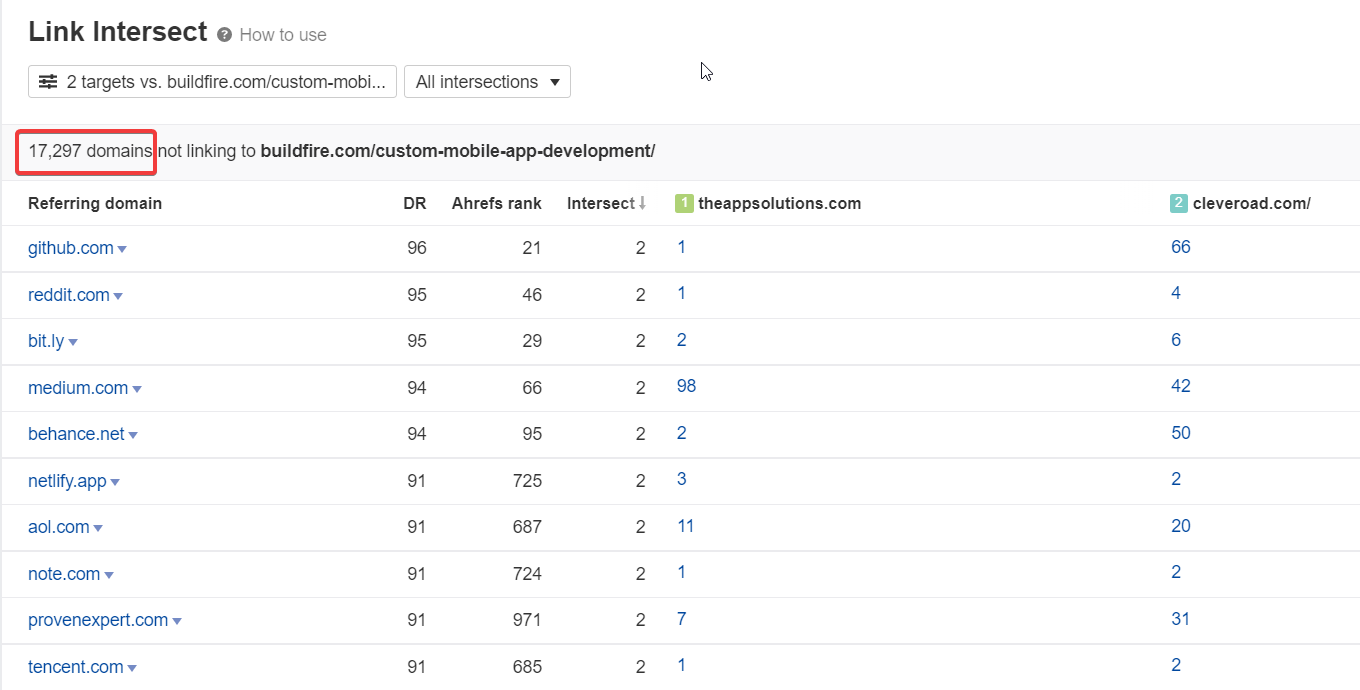This screenshot has height=690, width=1360.
Task: Open netlify.app's 3 links to theappsolutions.com
Action: (681, 479)
